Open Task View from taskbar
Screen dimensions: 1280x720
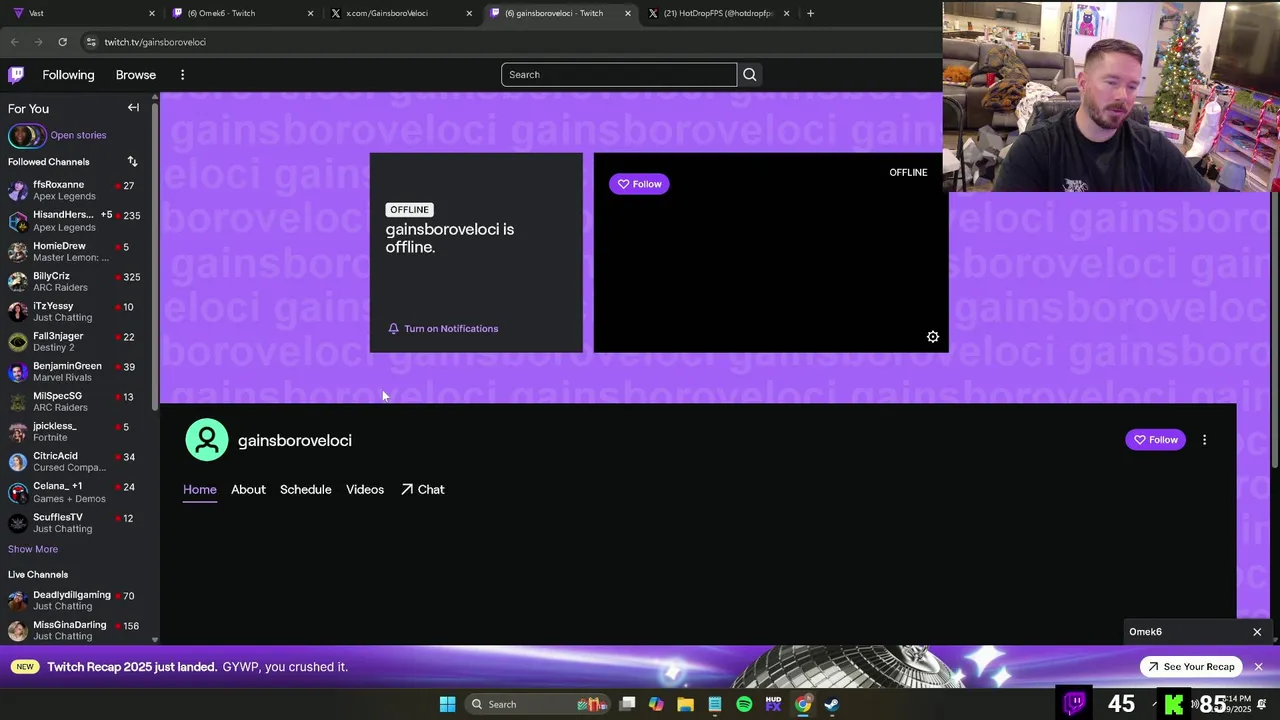click(x=627, y=704)
